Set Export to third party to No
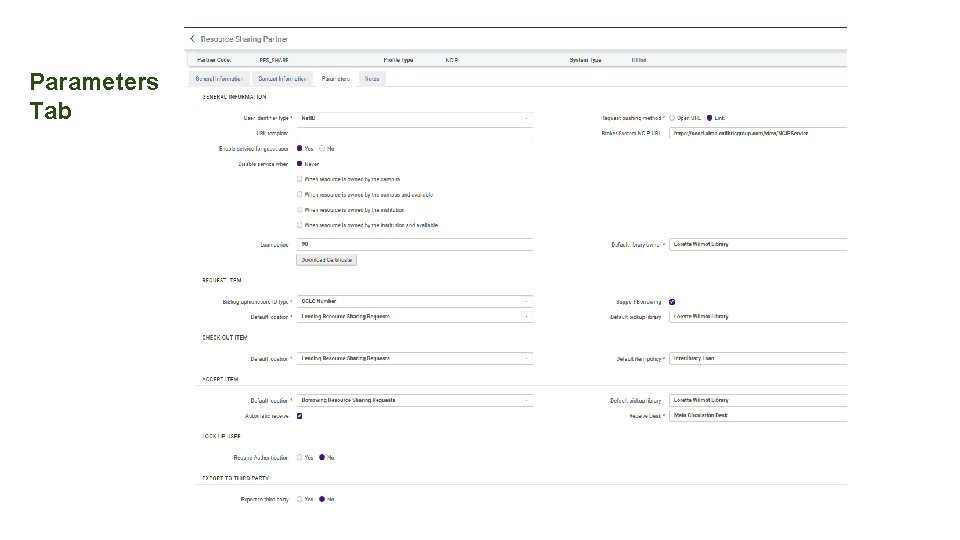Viewport: 960px width, 540px height. [x=322, y=500]
